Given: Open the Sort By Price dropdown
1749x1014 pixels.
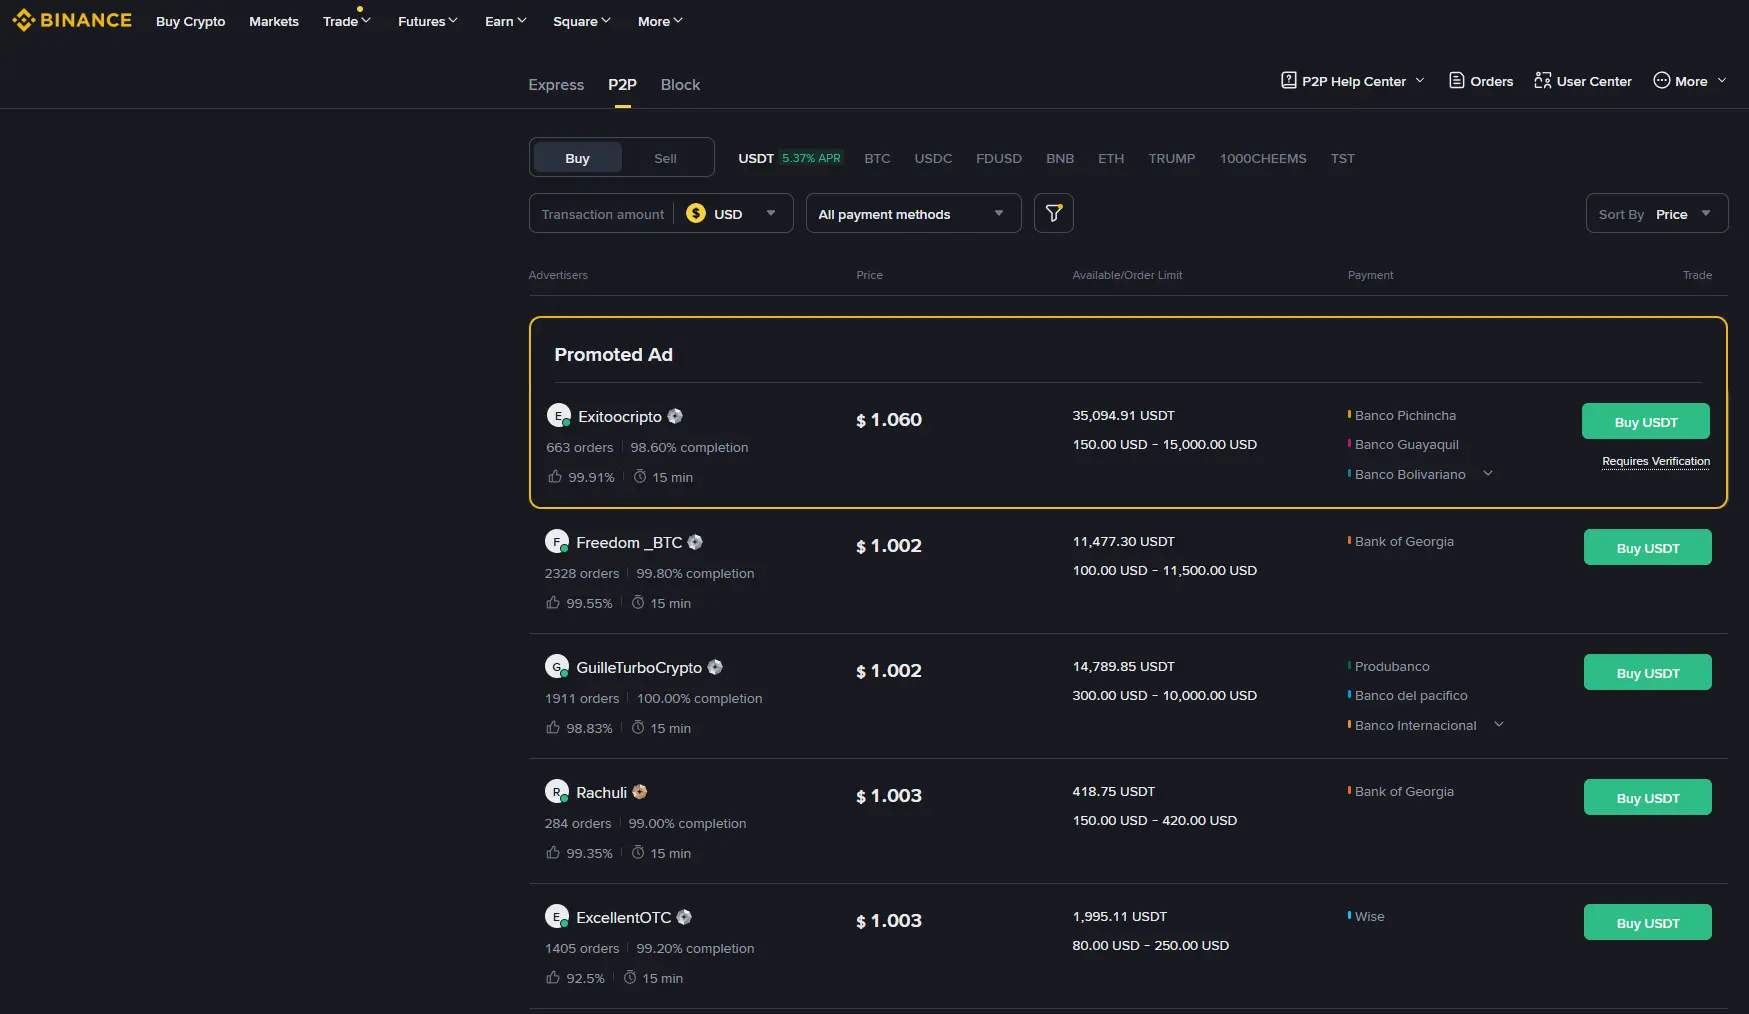Looking at the screenshot, I should [x=1656, y=213].
